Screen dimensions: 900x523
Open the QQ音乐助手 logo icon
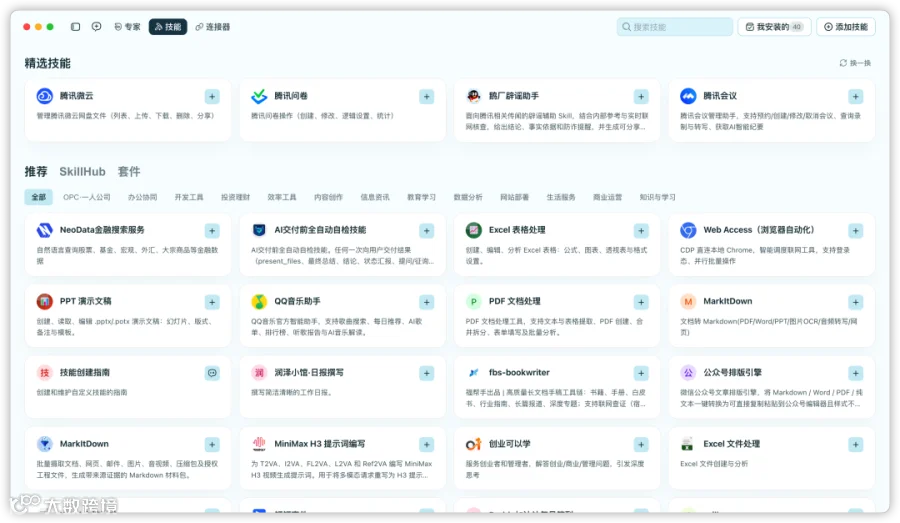coord(259,301)
